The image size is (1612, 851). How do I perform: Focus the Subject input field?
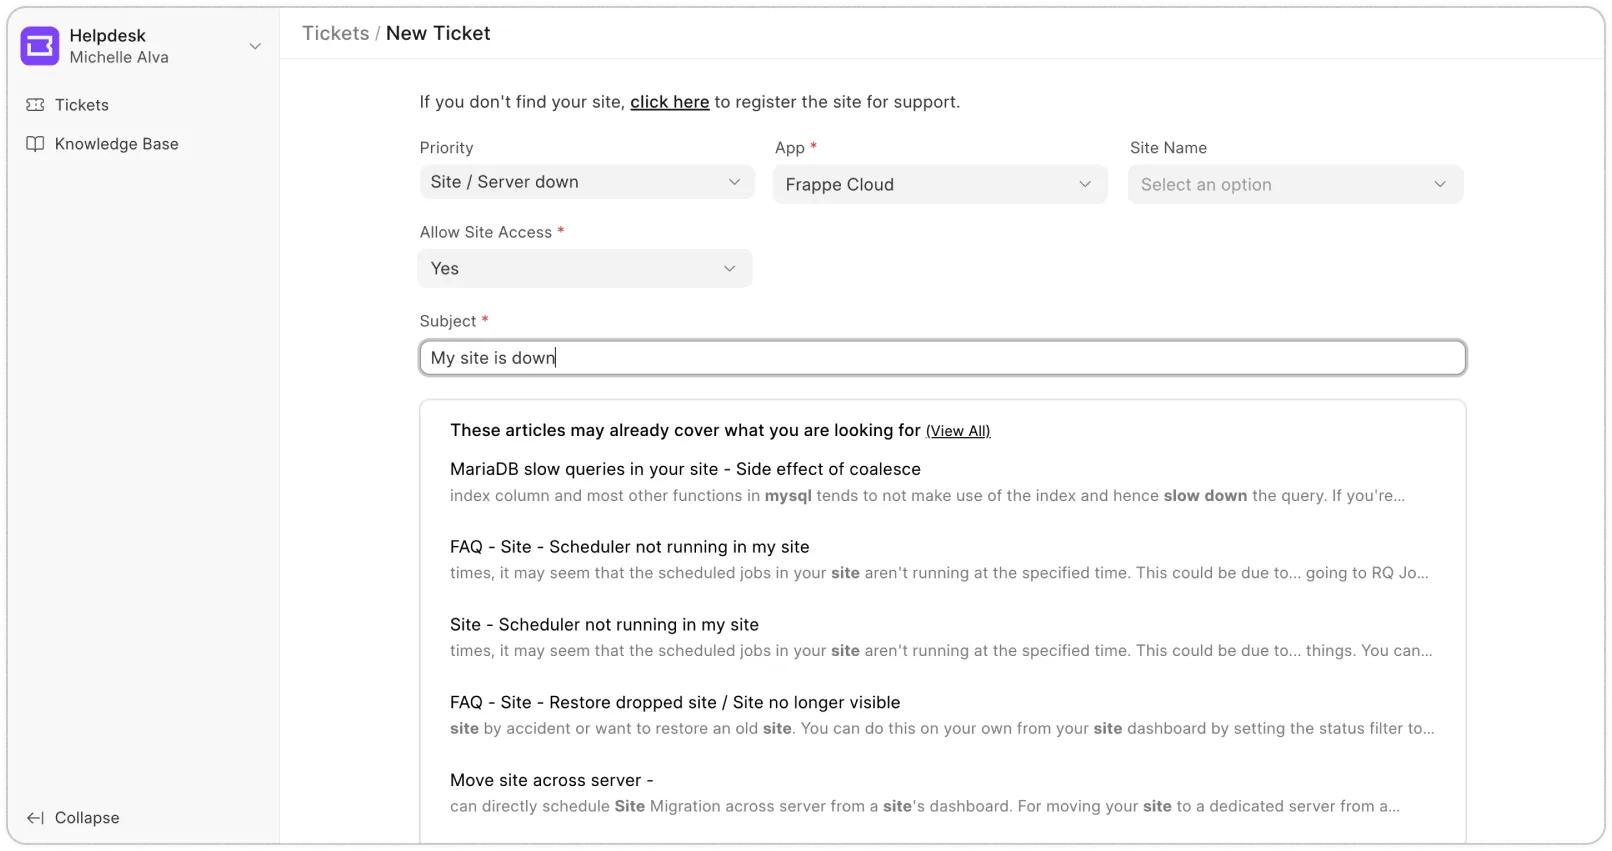942,358
